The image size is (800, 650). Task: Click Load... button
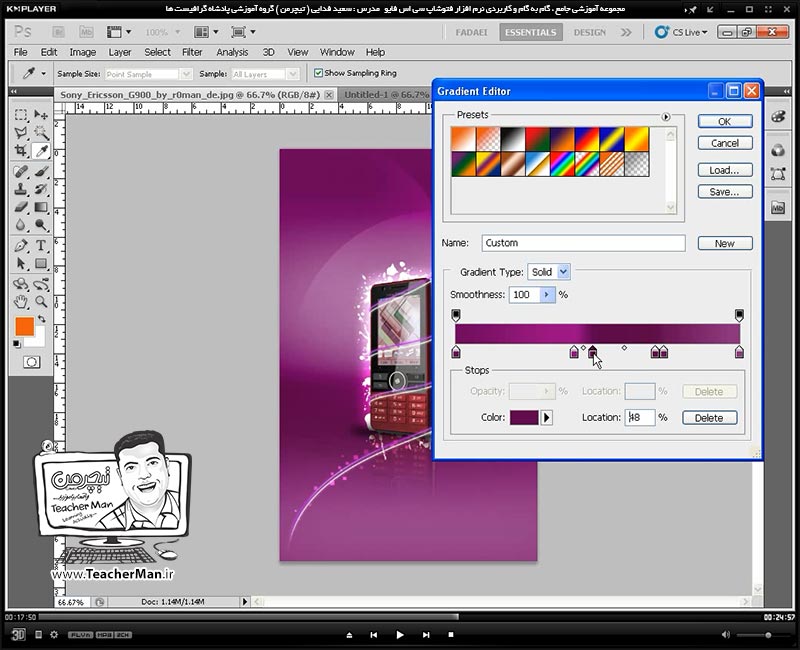[725, 170]
